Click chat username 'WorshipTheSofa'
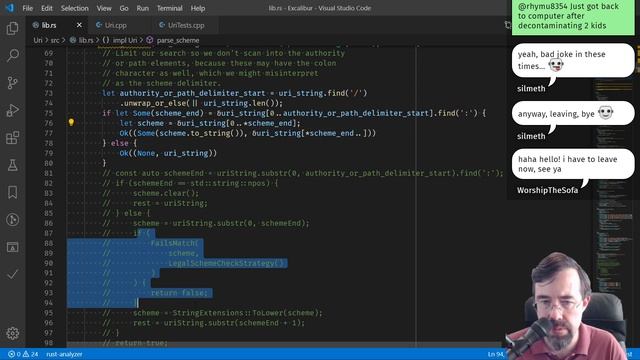Image resolution: width=640 pixels, height=360 pixels. coord(547,190)
